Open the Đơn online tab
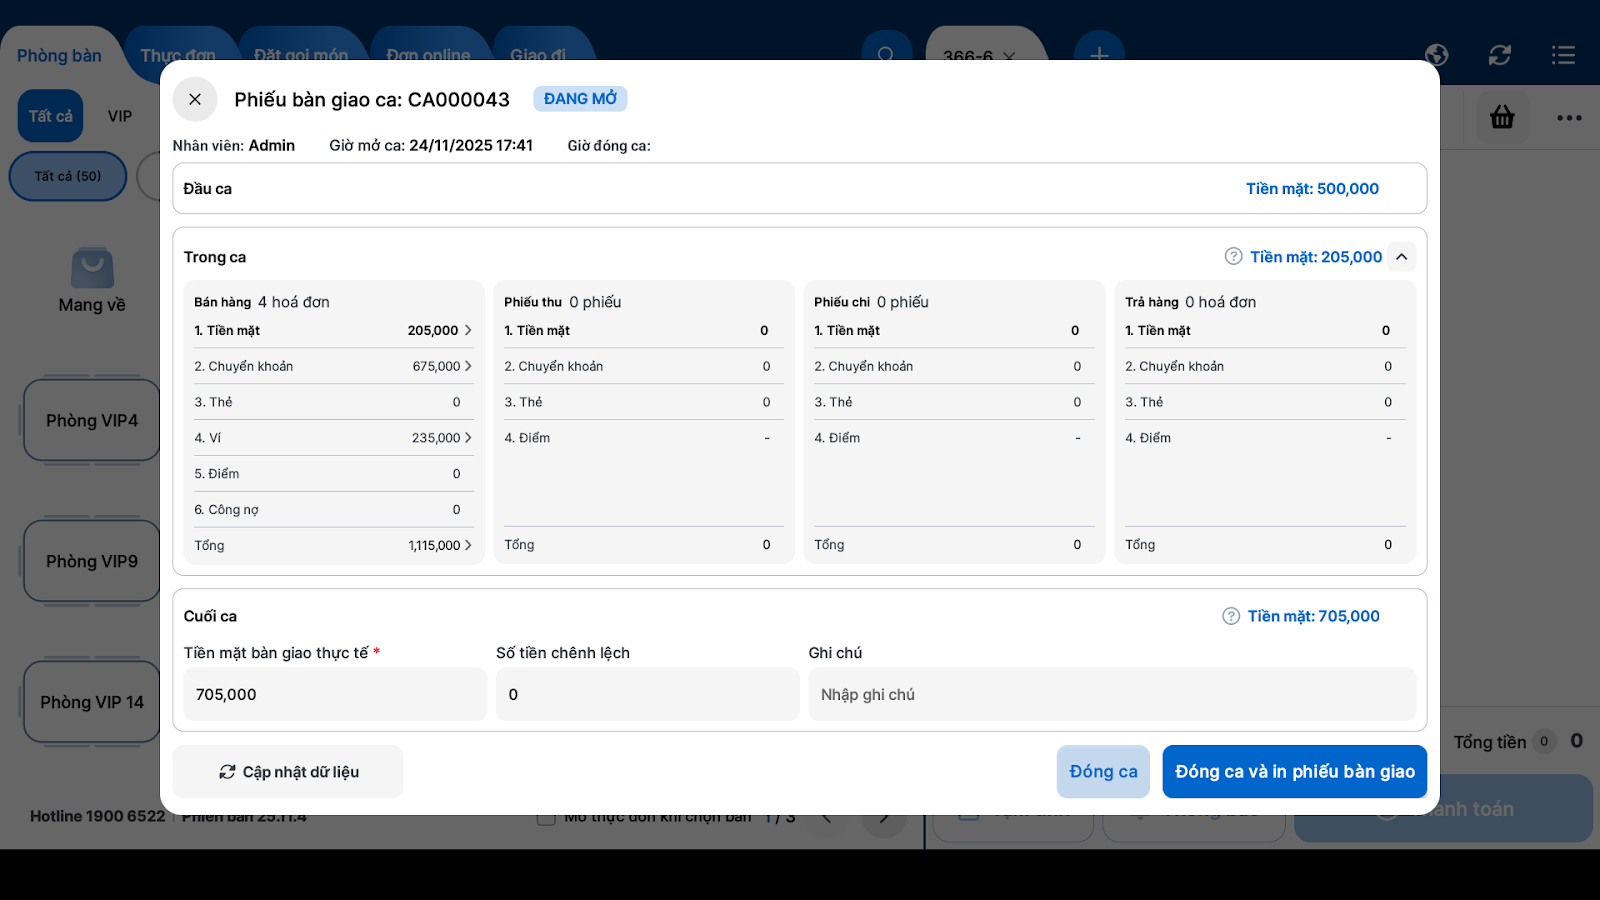Image resolution: width=1600 pixels, height=900 pixels. [x=428, y=56]
